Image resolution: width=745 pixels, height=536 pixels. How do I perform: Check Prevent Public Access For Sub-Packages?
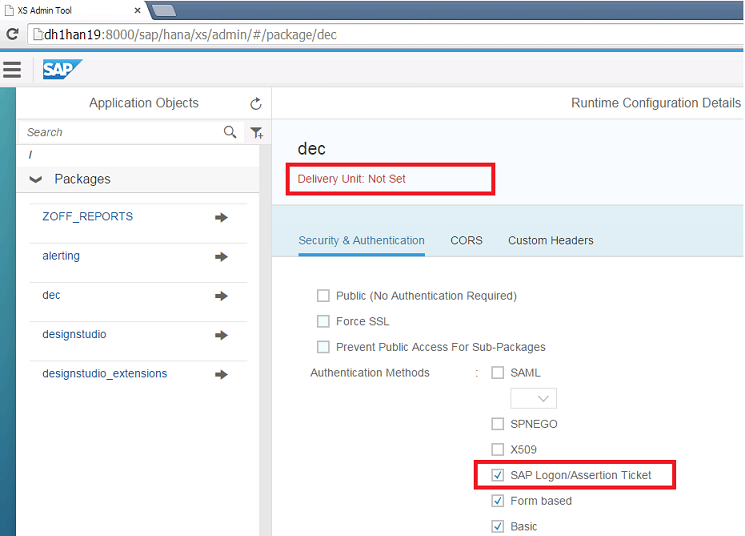(323, 347)
